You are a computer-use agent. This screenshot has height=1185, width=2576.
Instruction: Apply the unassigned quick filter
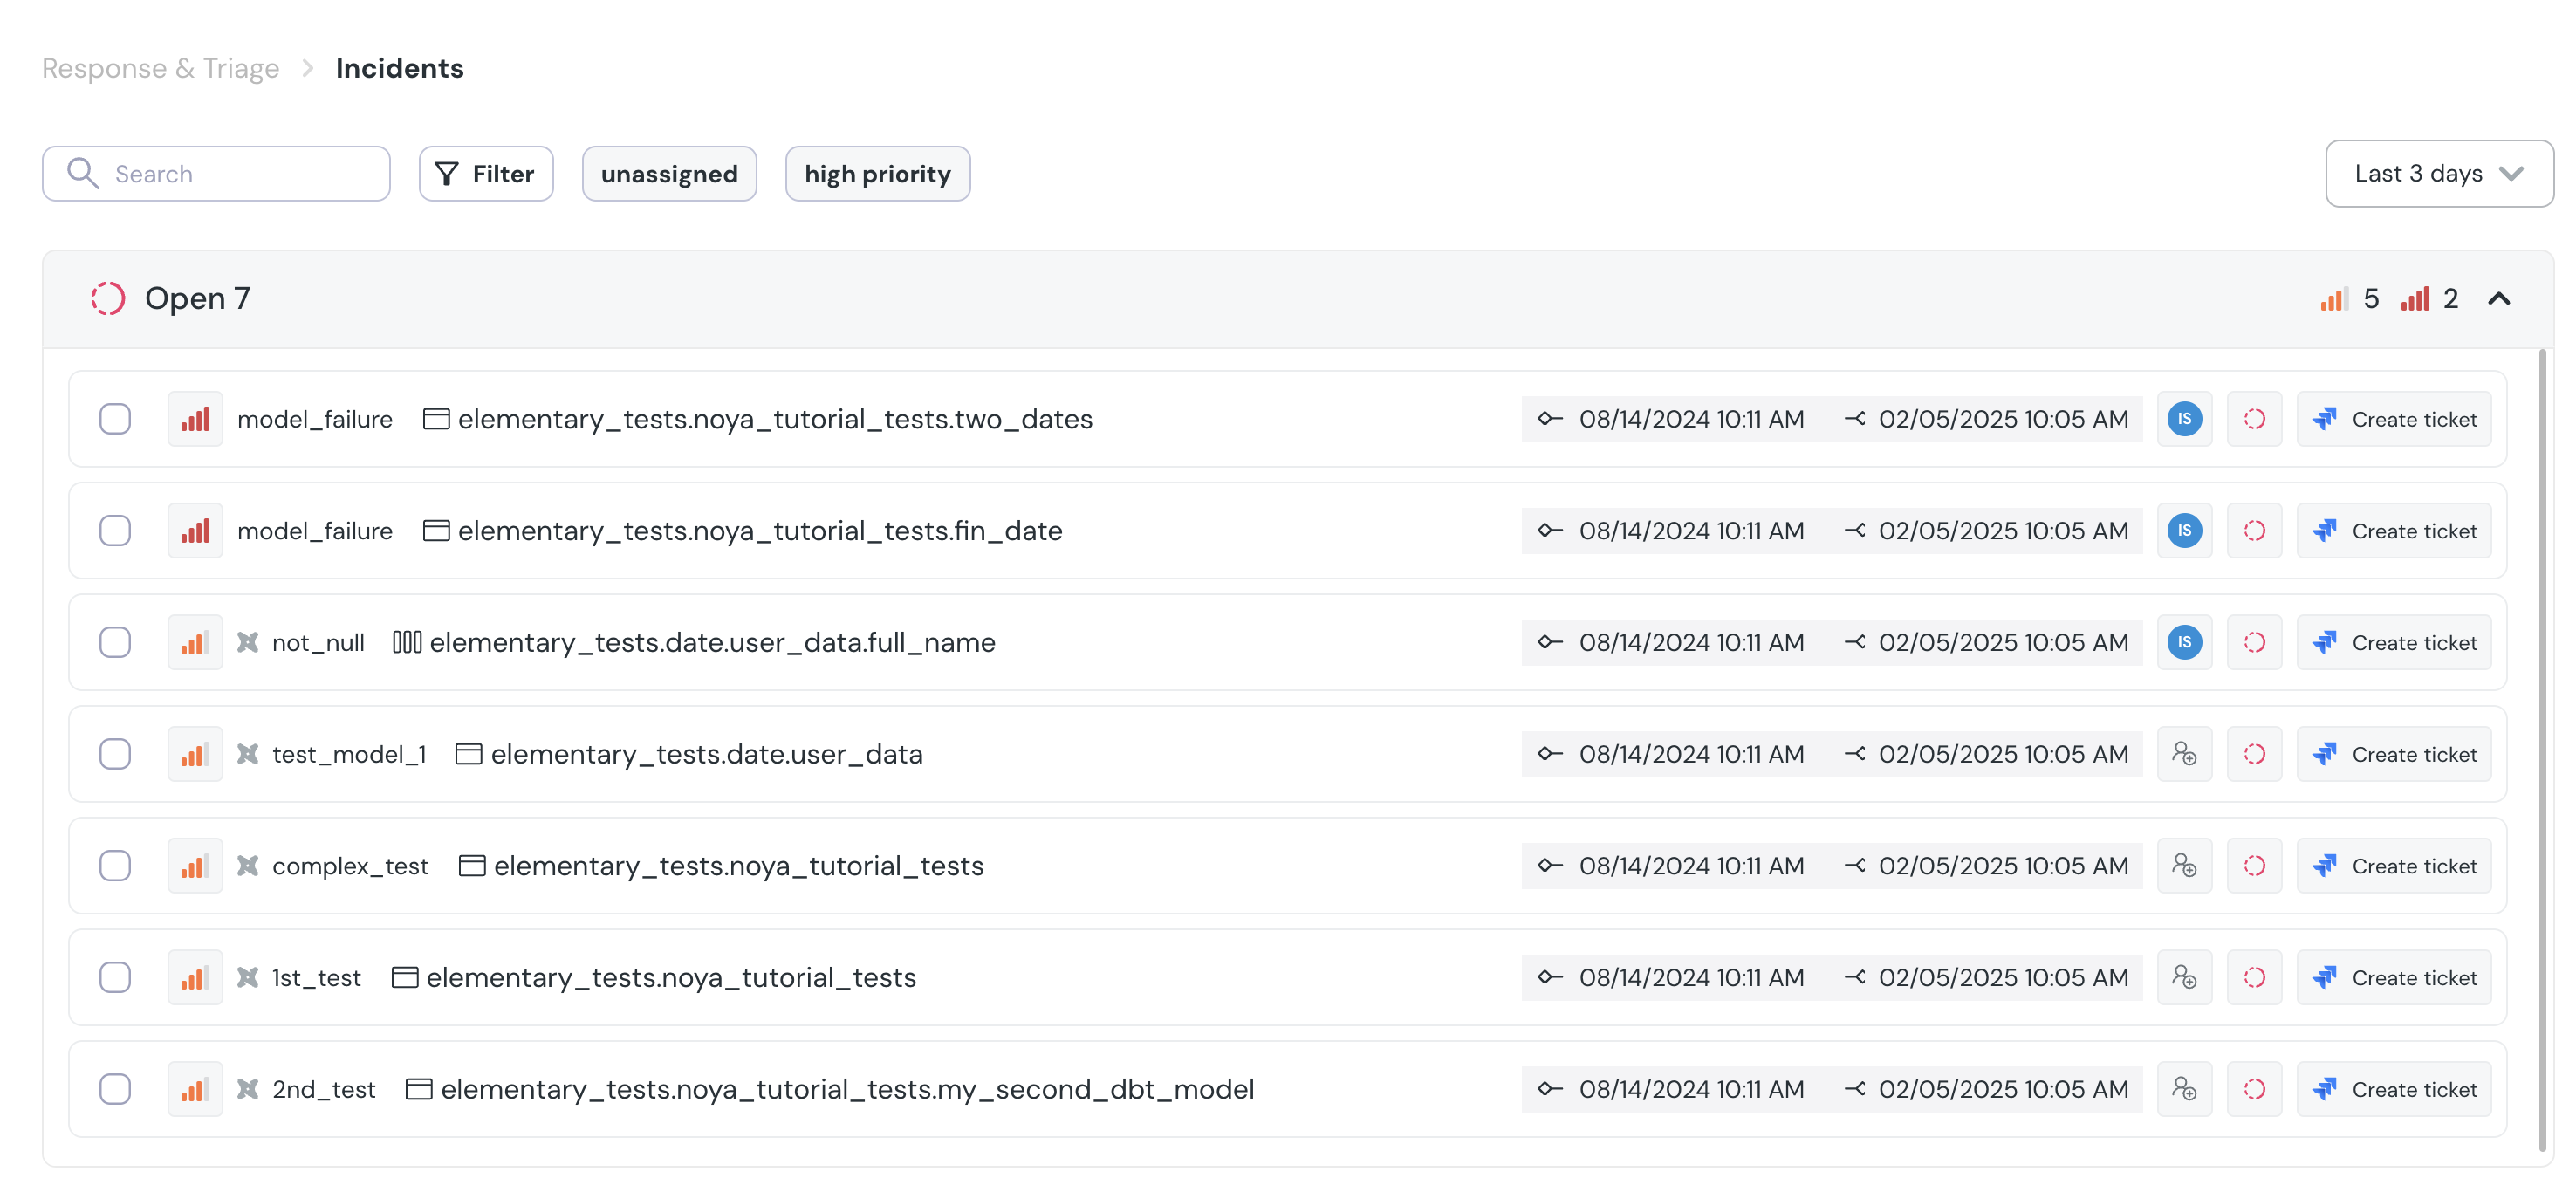(x=669, y=174)
